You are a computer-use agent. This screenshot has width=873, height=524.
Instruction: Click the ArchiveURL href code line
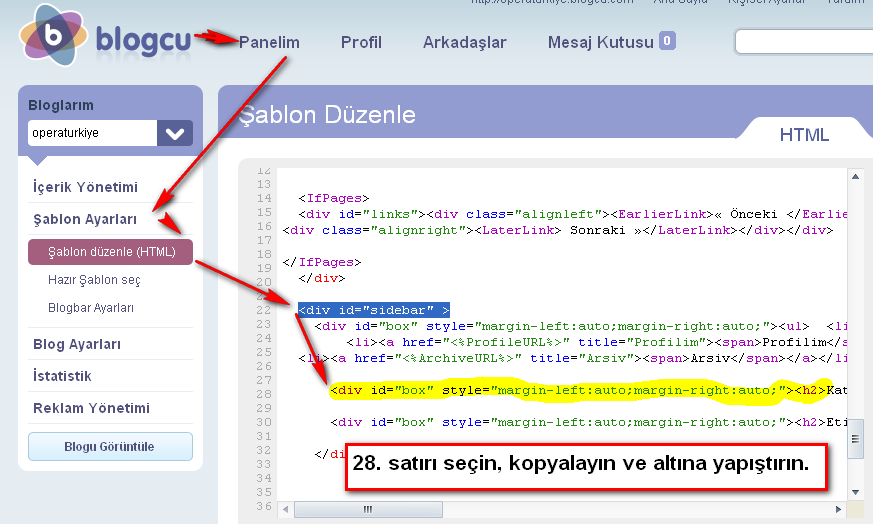(572, 359)
